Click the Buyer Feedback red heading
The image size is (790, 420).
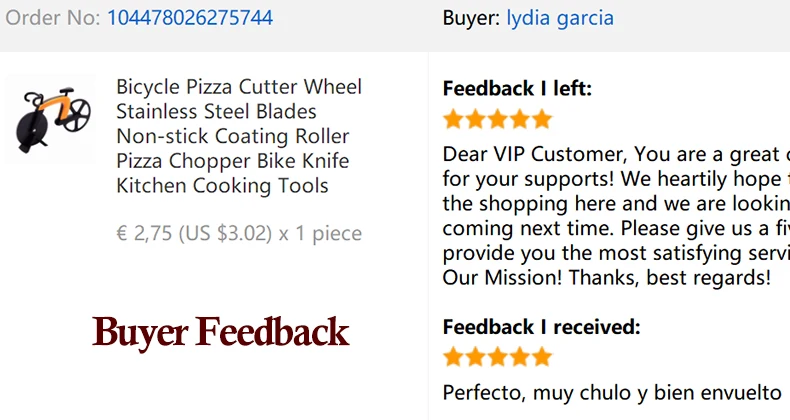click(221, 332)
